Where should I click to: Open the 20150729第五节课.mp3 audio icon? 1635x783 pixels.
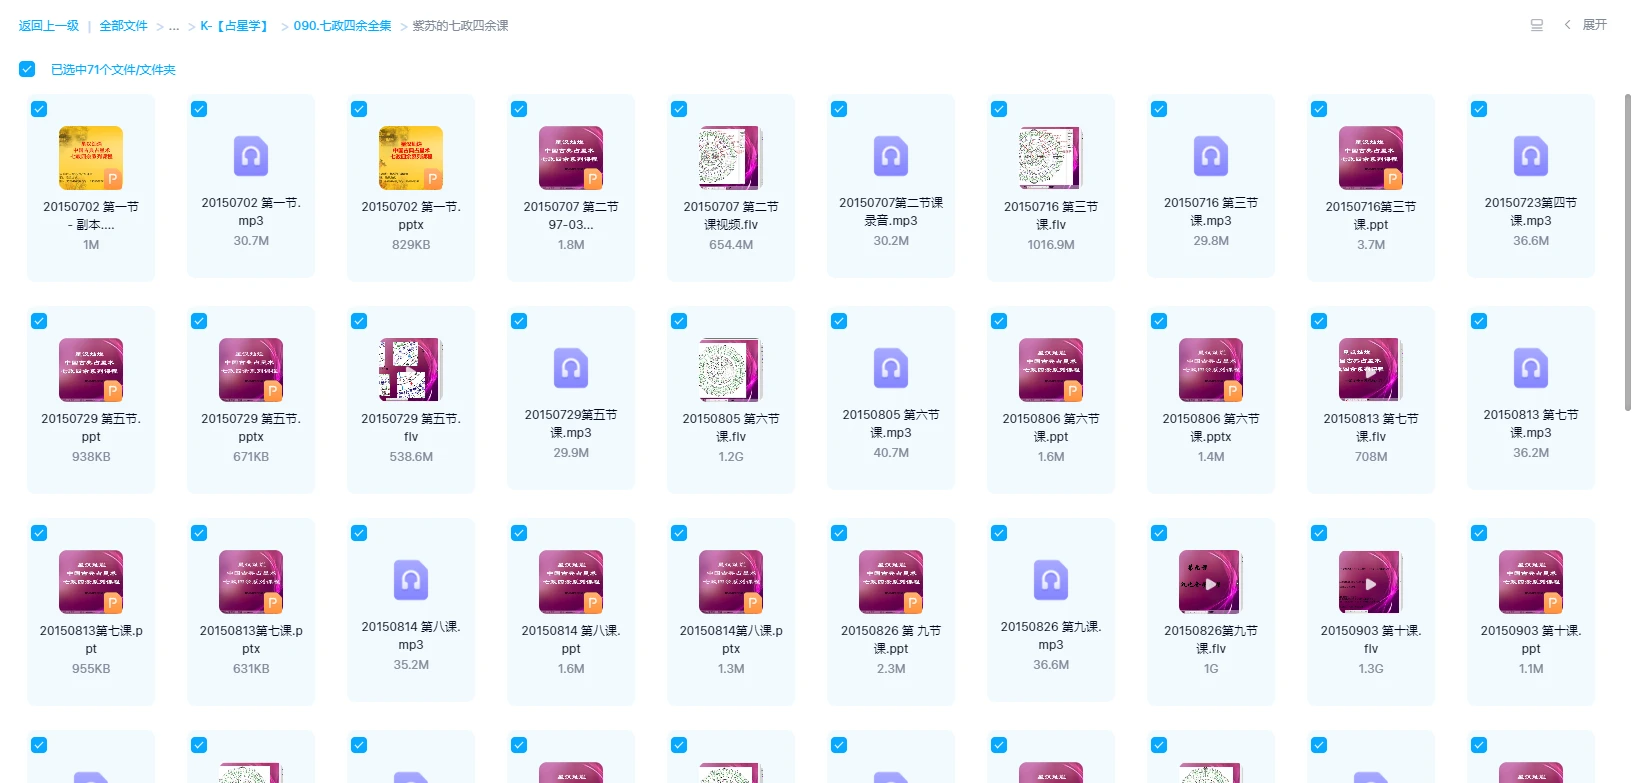coord(571,368)
